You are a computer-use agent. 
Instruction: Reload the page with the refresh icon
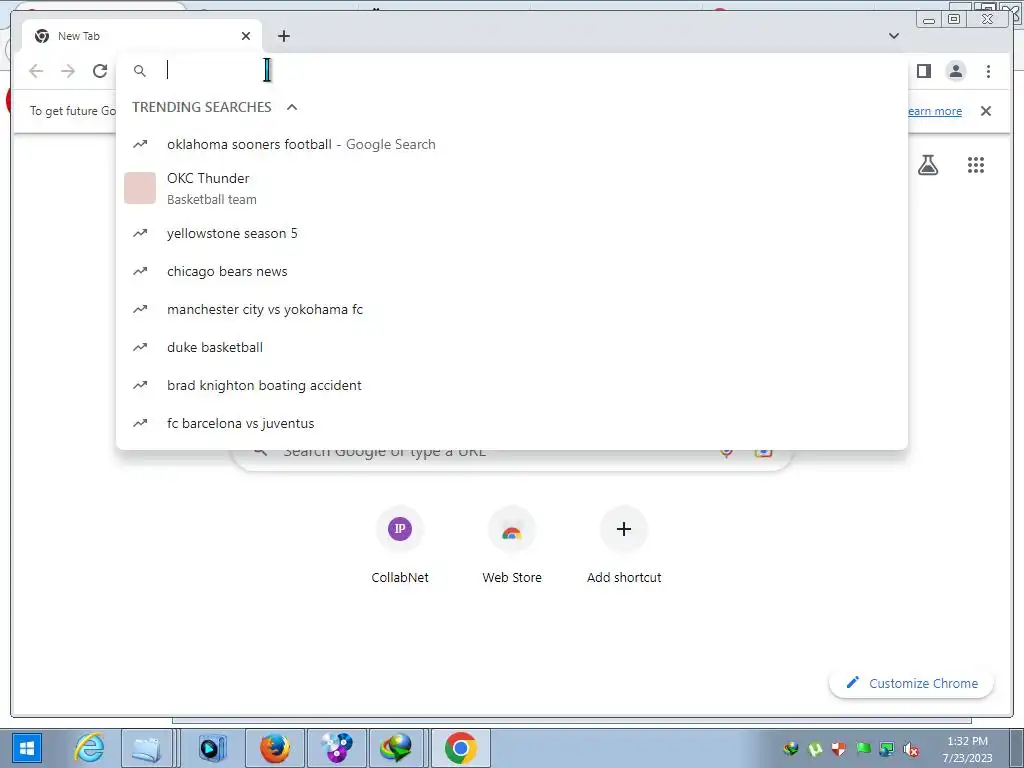click(100, 71)
